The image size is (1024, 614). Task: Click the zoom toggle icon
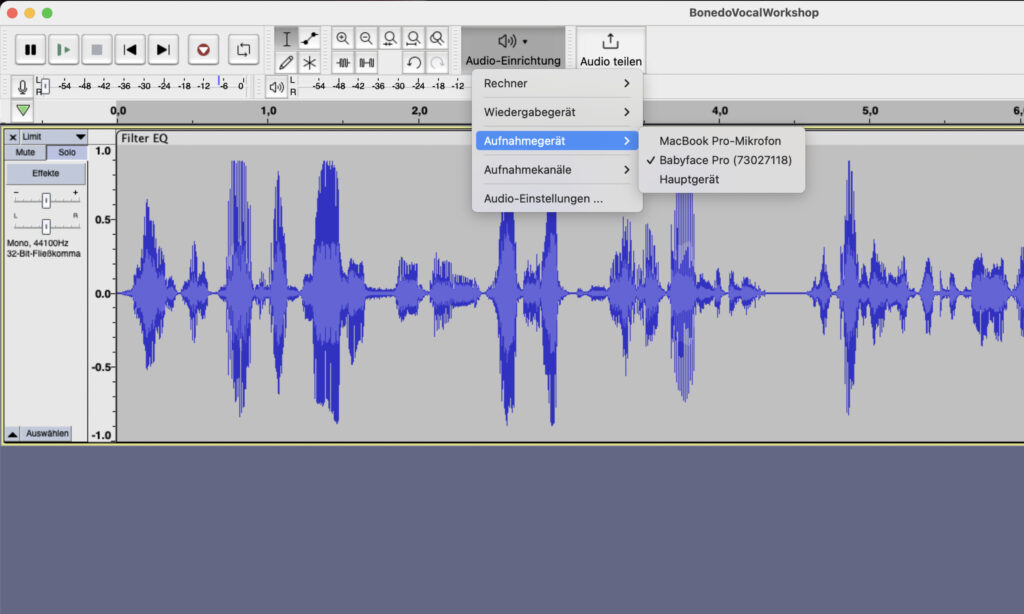(437, 39)
